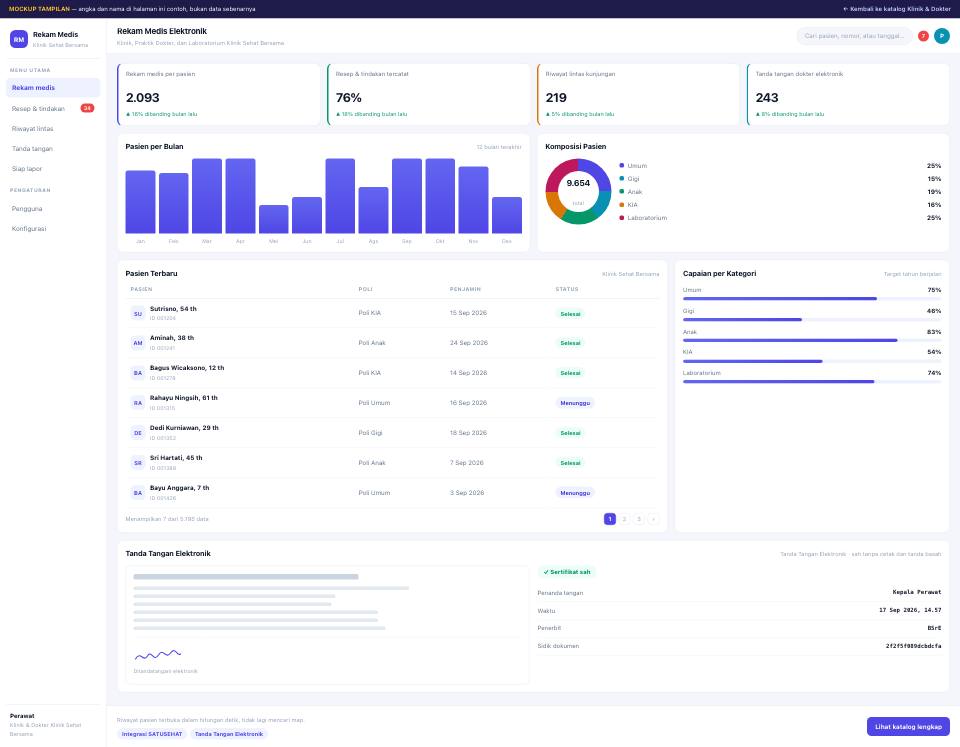Open the Tanda tangan sidebar item
960x747 pixels.
(x=53, y=149)
